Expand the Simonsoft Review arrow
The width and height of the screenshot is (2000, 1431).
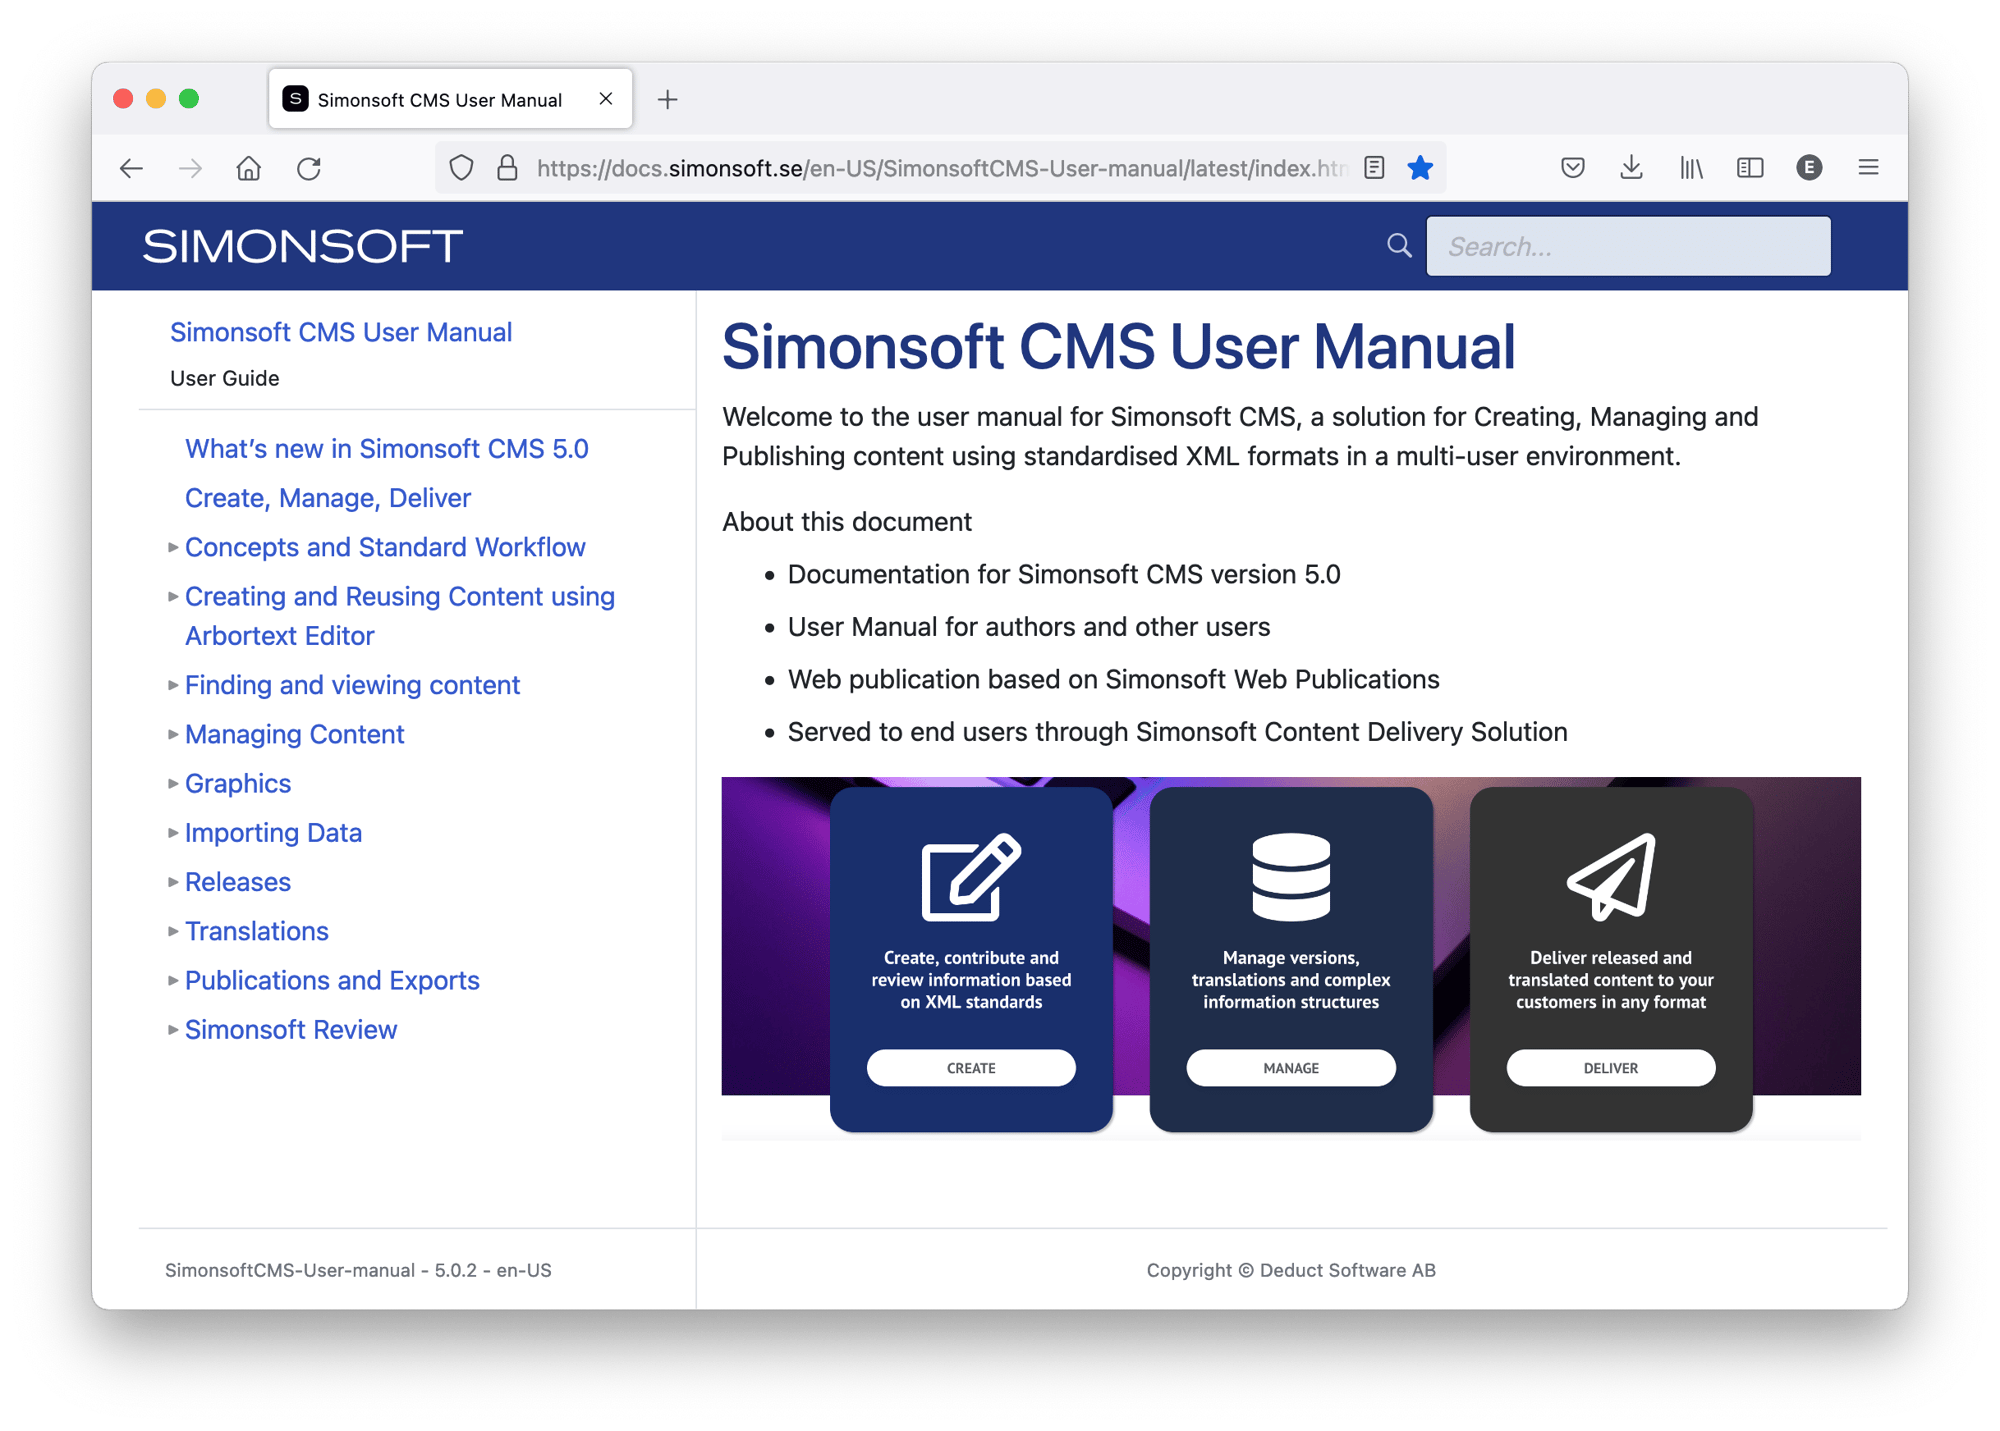pos(173,1029)
